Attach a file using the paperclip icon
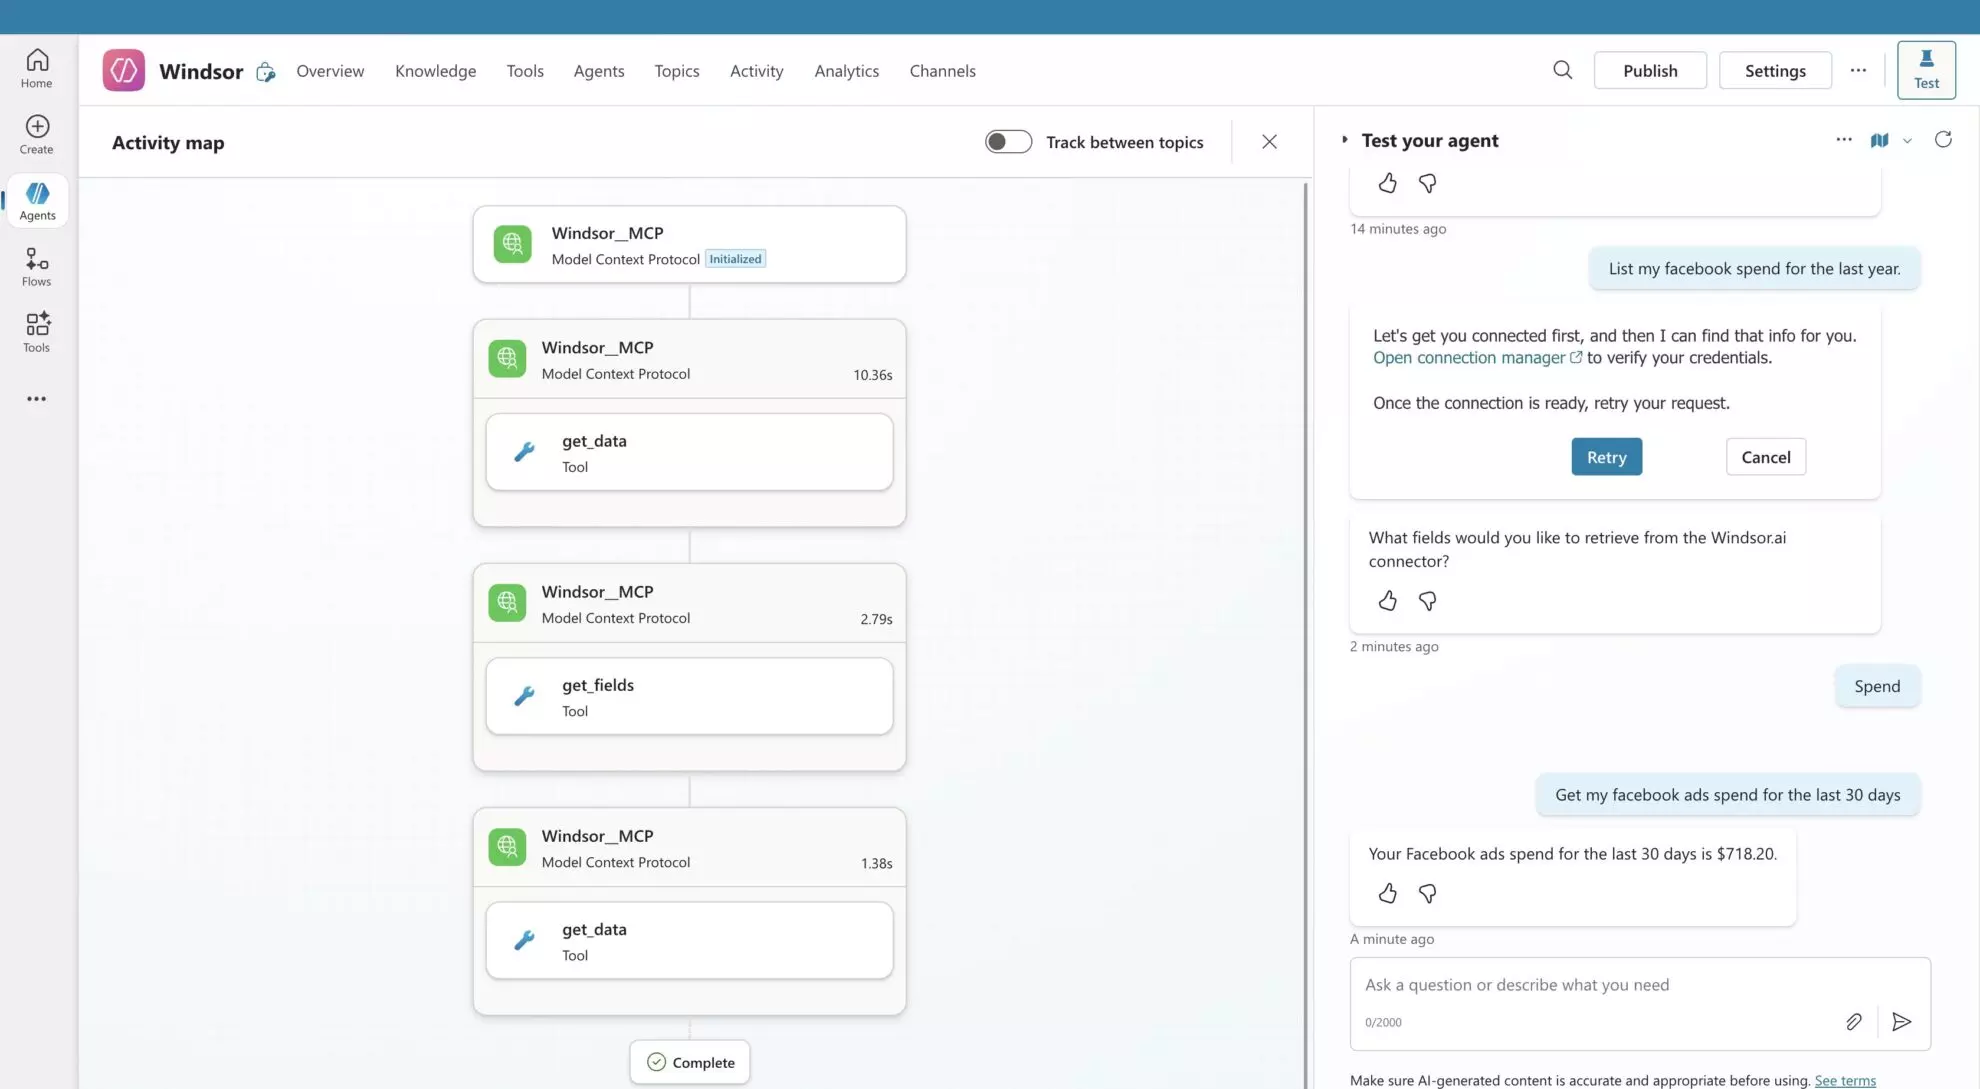1980x1089 pixels. click(1854, 1022)
